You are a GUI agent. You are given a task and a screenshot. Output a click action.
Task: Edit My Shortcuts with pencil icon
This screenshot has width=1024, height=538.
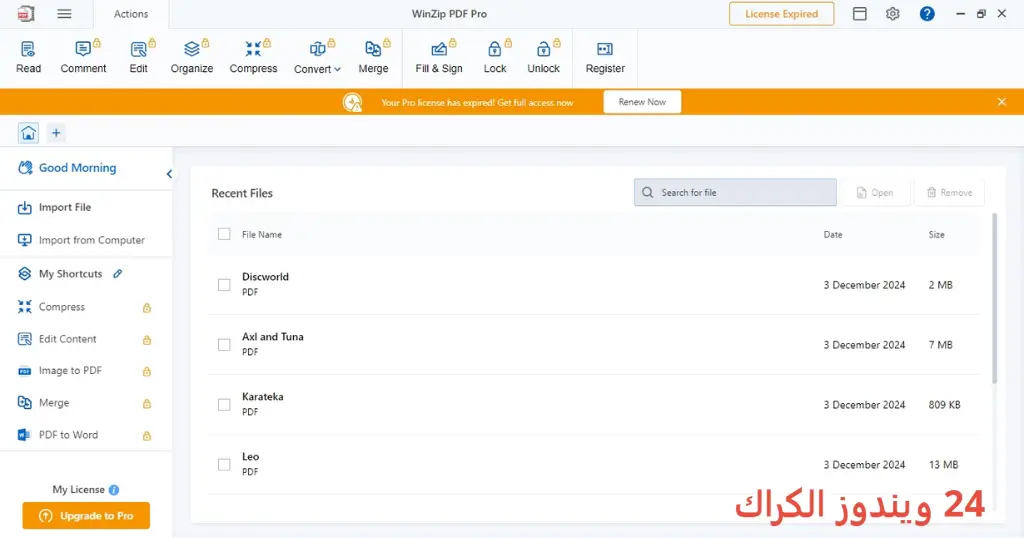pyautogui.click(x=118, y=274)
